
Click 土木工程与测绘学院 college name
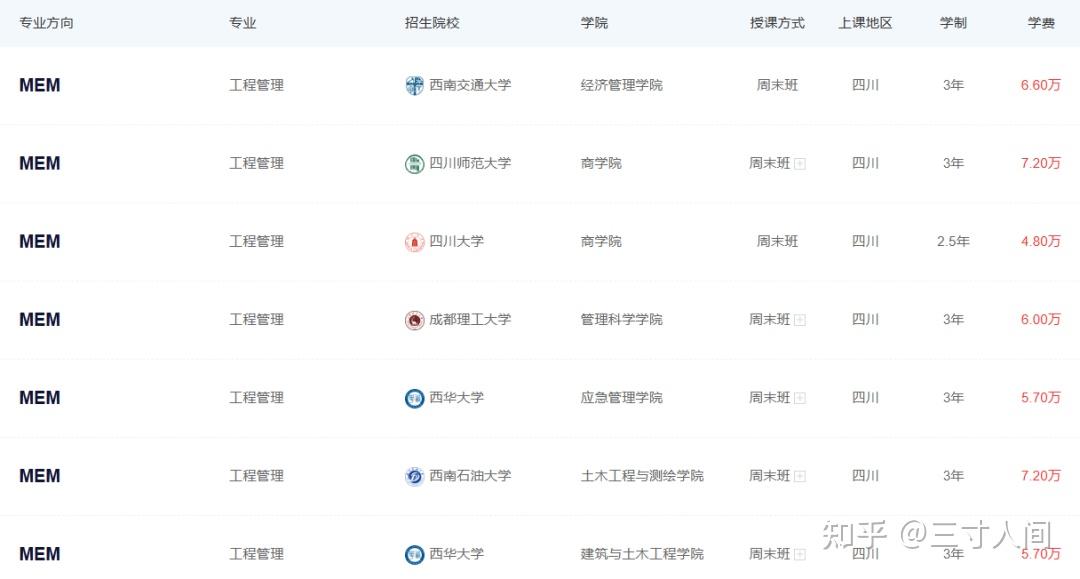pyautogui.click(x=642, y=476)
